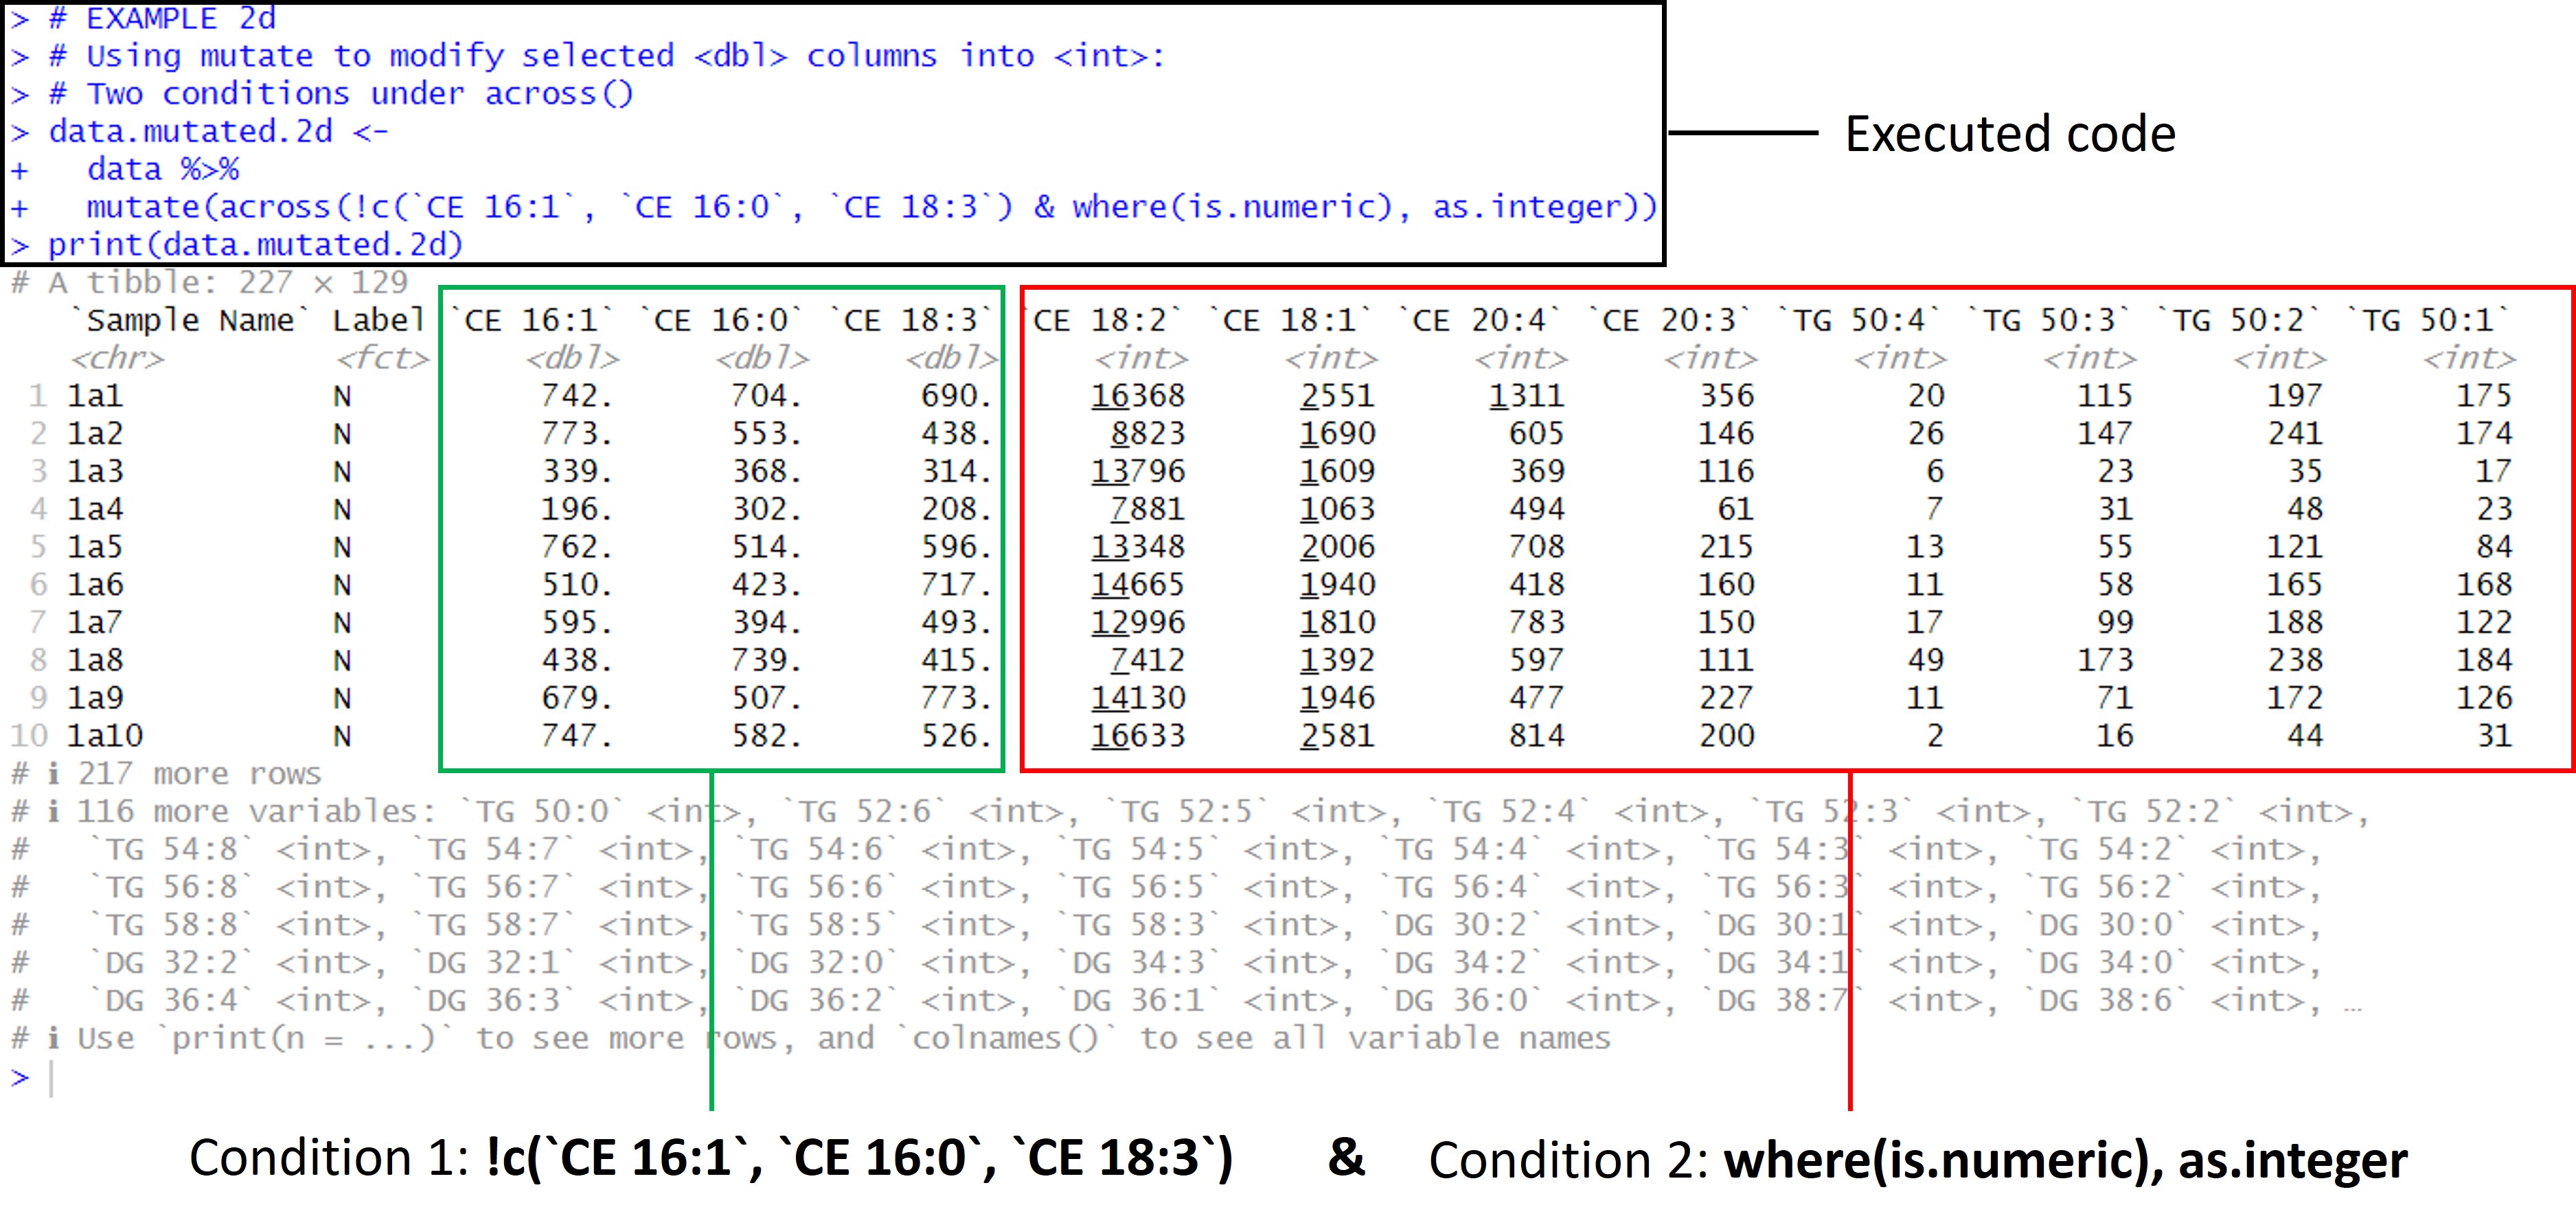Screen dimensions: 2576x1227
Task: Click the 'Condition 1' caption text
Action: pyautogui.click(x=711, y=1159)
